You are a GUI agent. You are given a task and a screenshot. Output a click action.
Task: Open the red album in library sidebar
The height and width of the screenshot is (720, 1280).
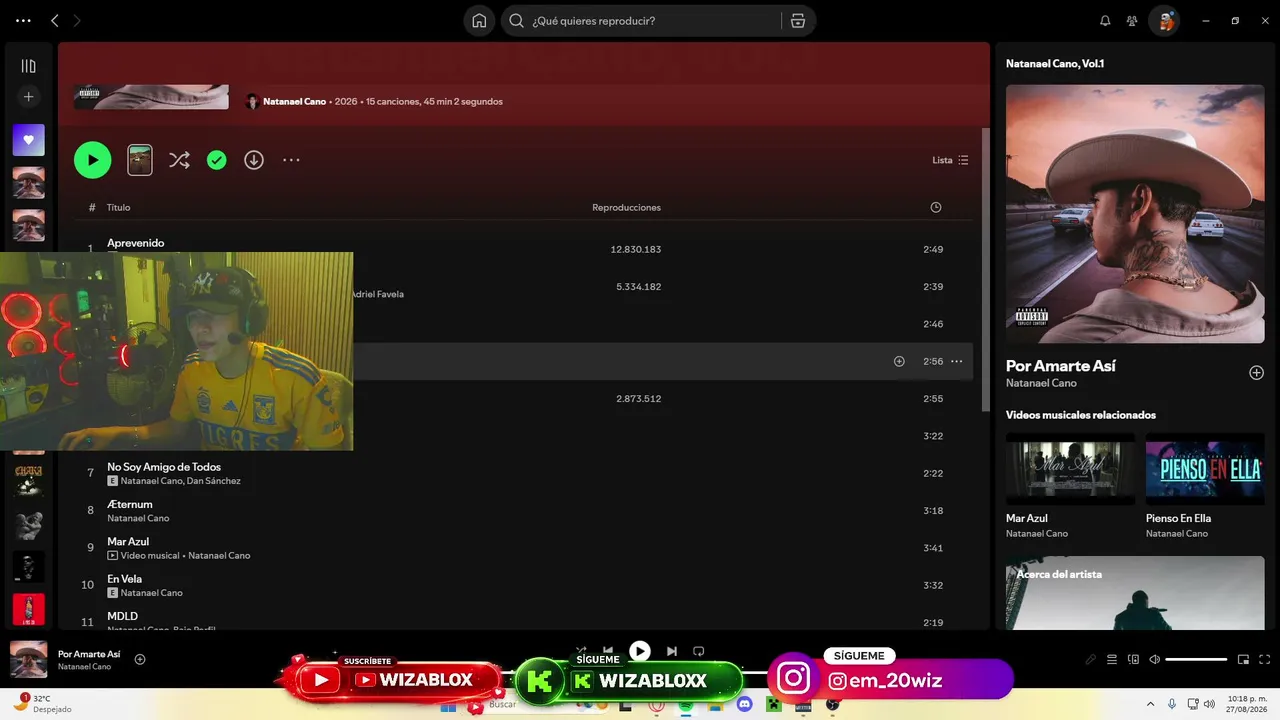click(28, 609)
